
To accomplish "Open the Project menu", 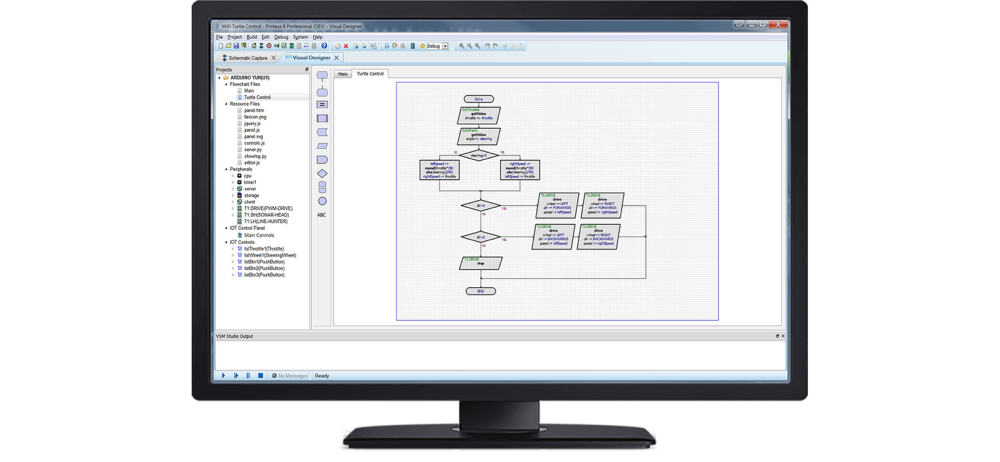I will pos(235,37).
